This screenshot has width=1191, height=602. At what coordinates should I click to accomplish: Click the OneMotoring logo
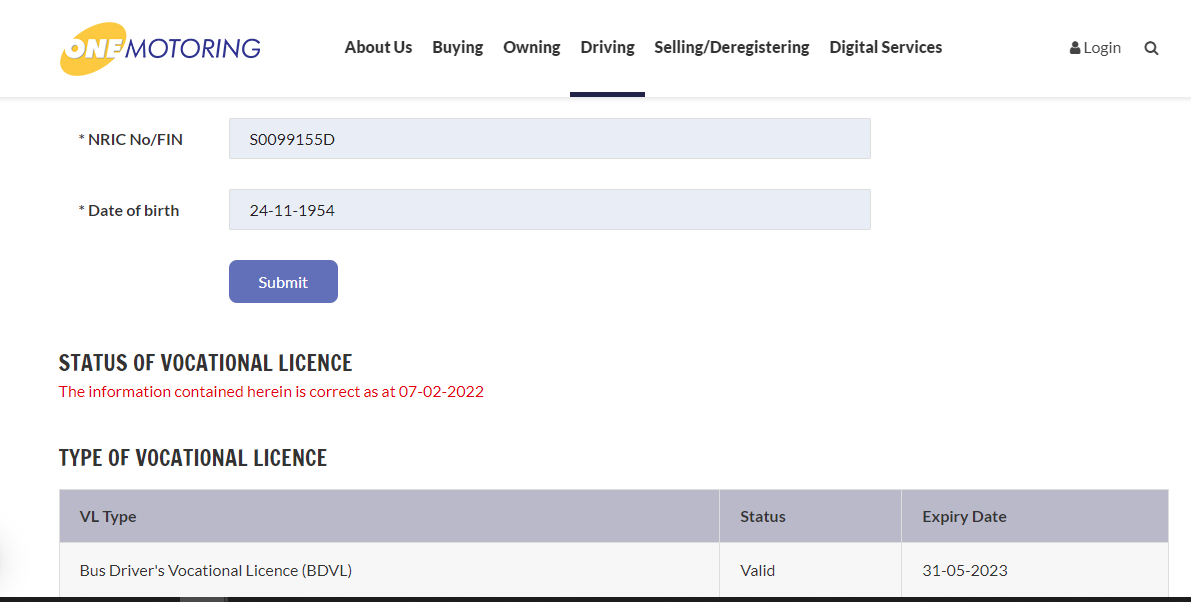pyautogui.click(x=160, y=48)
